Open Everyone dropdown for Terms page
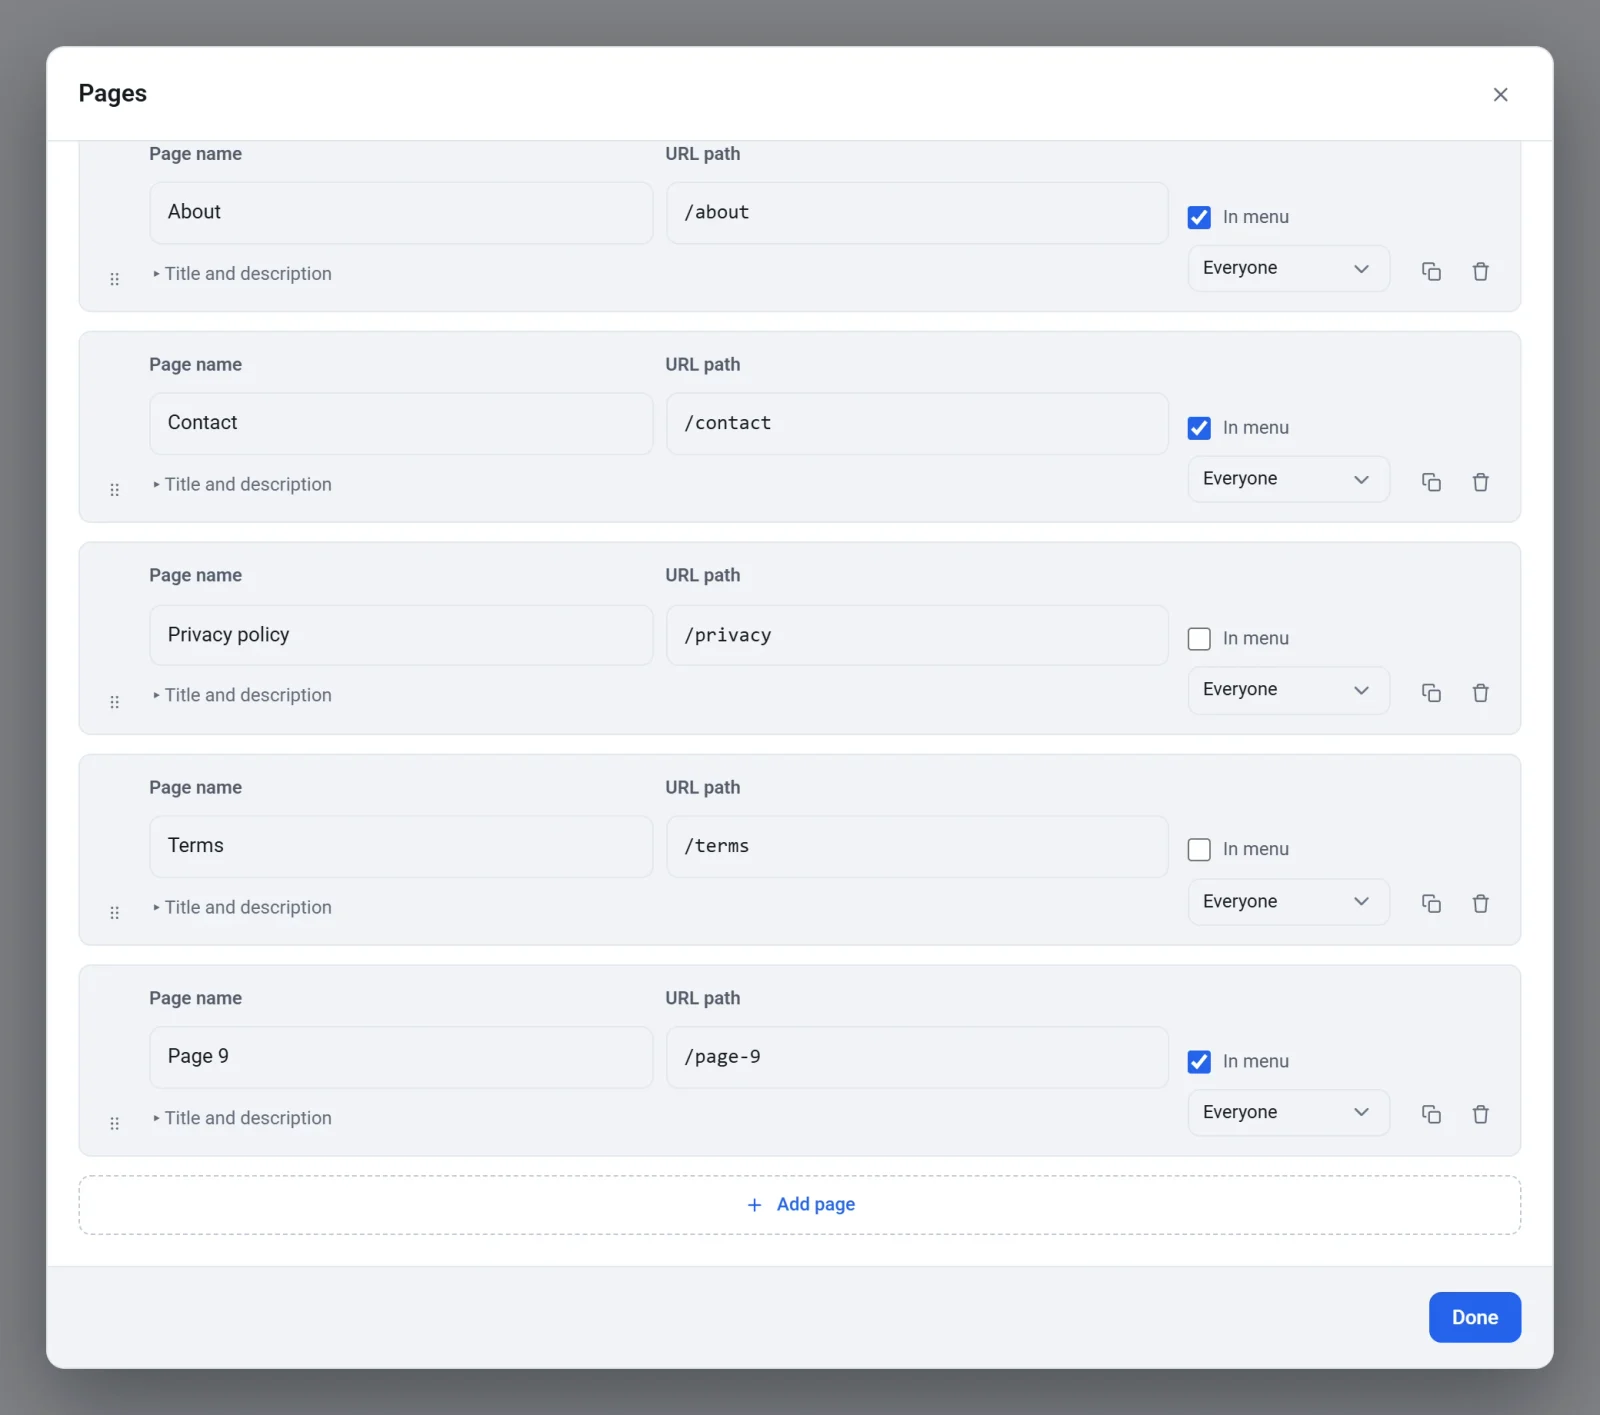The height and width of the screenshot is (1415, 1600). (x=1288, y=902)
